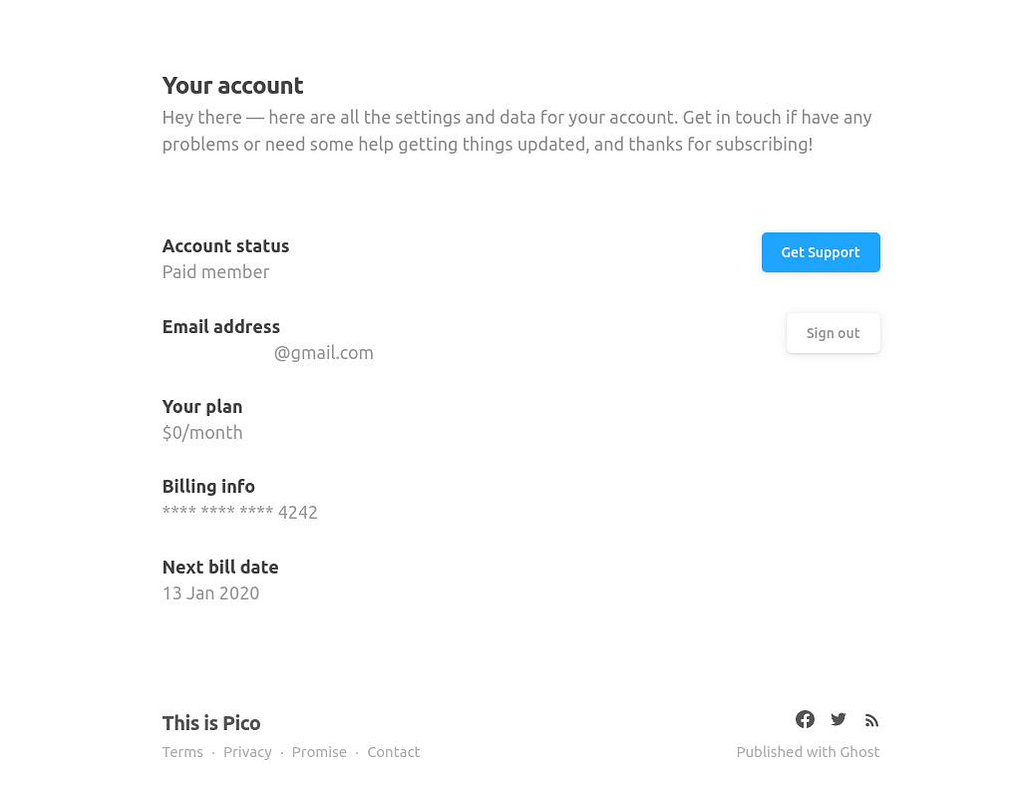Click the Get Support button
1024x797 pixels.
coord(820,252)
